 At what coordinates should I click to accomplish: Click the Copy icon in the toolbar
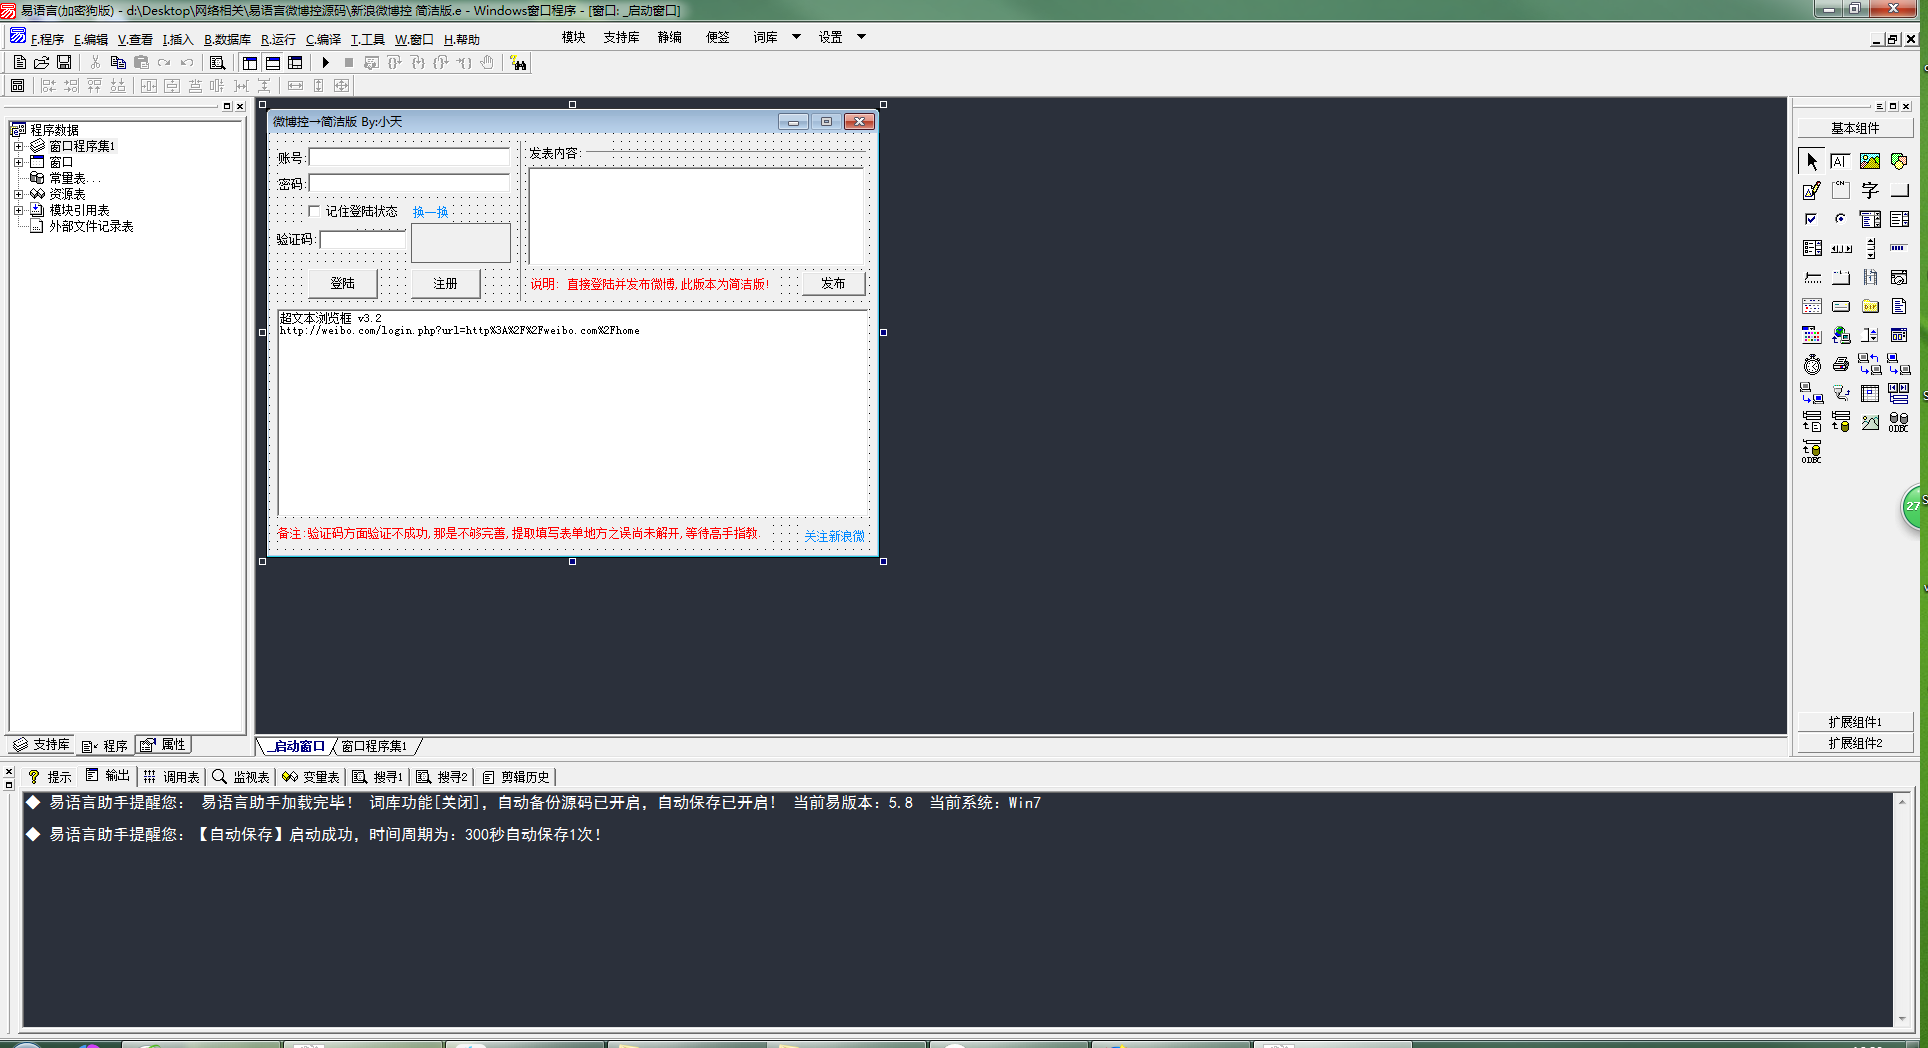pyautogui.click(x=118, y=62)
